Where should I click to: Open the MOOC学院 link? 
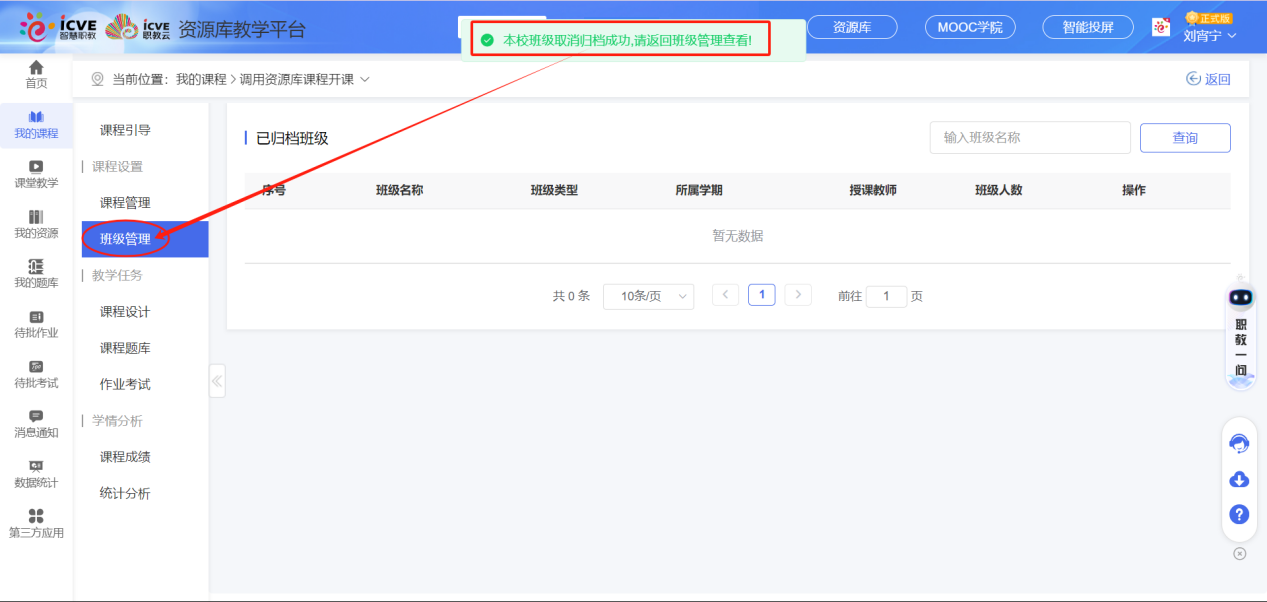968,27
